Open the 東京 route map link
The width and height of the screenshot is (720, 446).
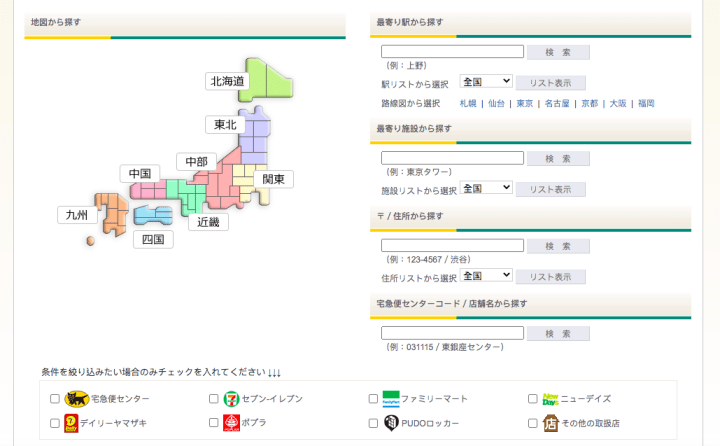[x=524, y=103]
